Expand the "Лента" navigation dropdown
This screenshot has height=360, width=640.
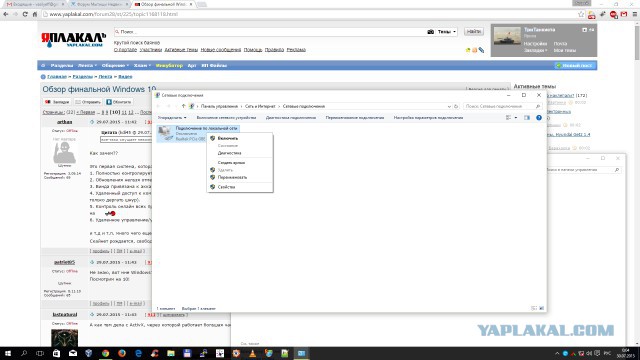tap(87, 65)
